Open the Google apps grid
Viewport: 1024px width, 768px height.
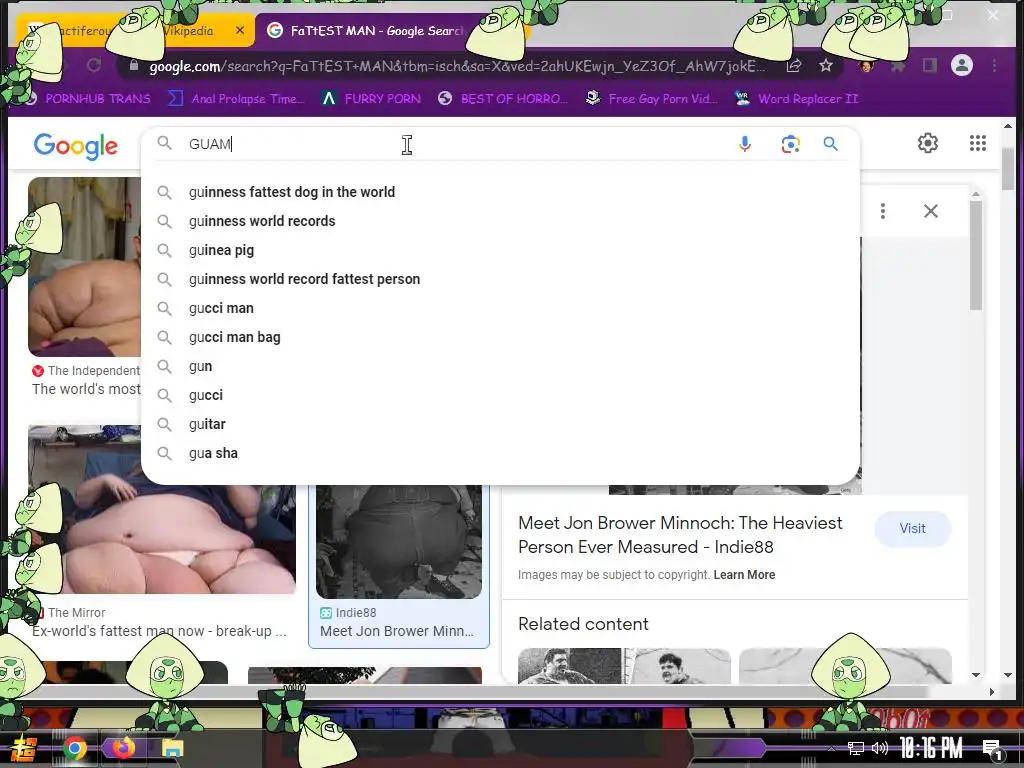[978, 143]
